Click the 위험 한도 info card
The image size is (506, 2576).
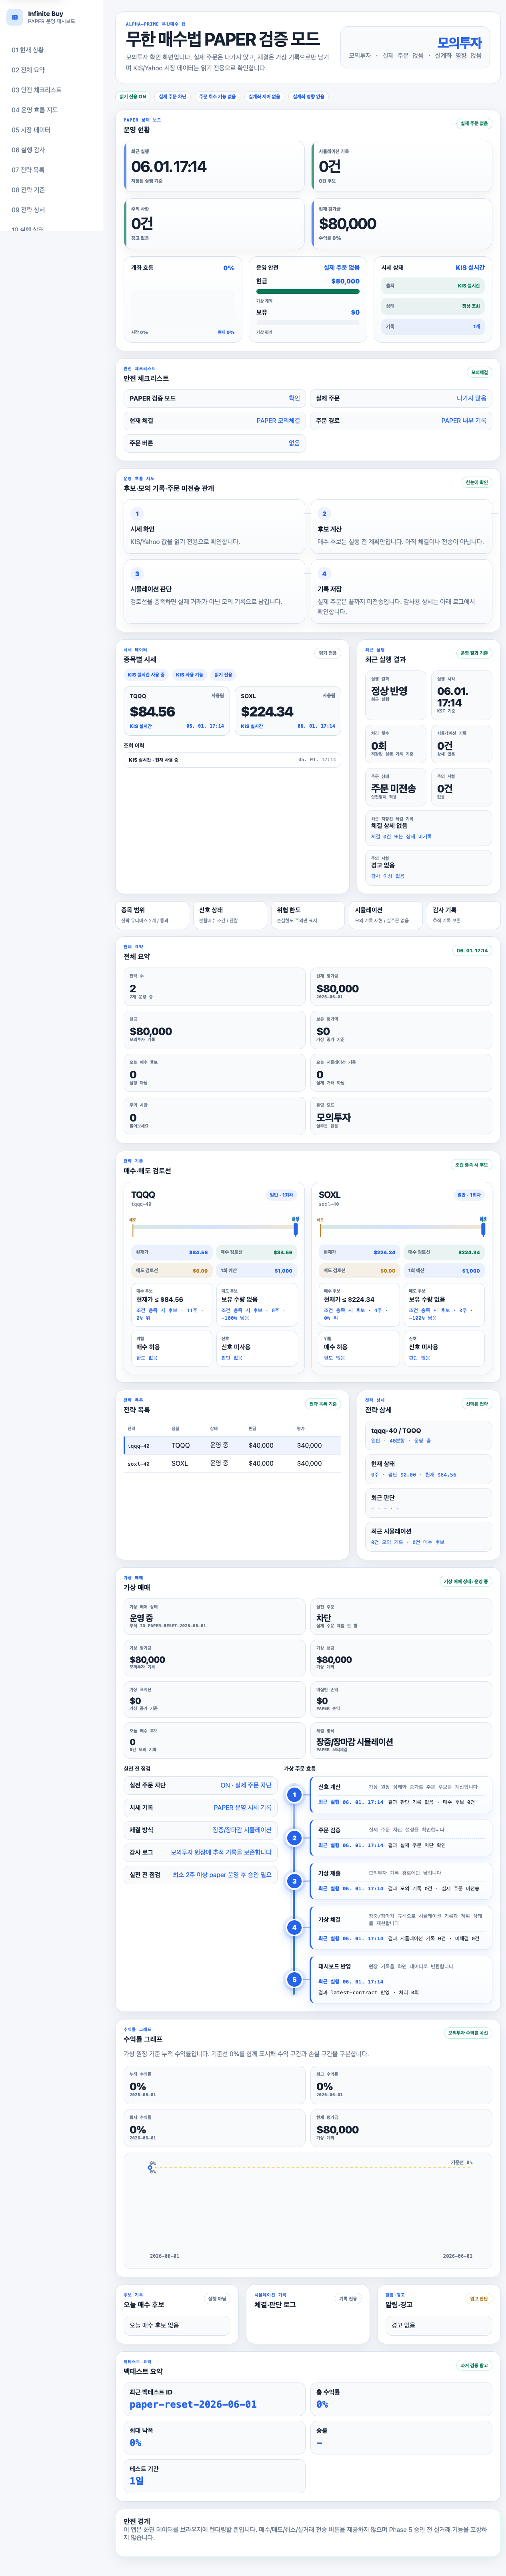coord(308,915)
